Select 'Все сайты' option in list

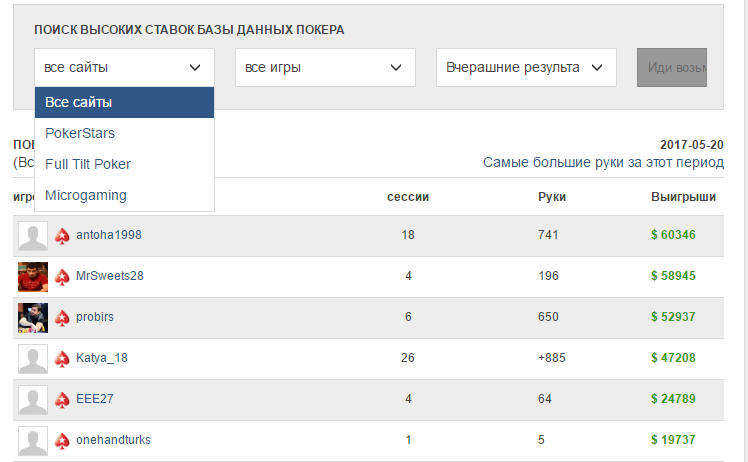point(124,102)
